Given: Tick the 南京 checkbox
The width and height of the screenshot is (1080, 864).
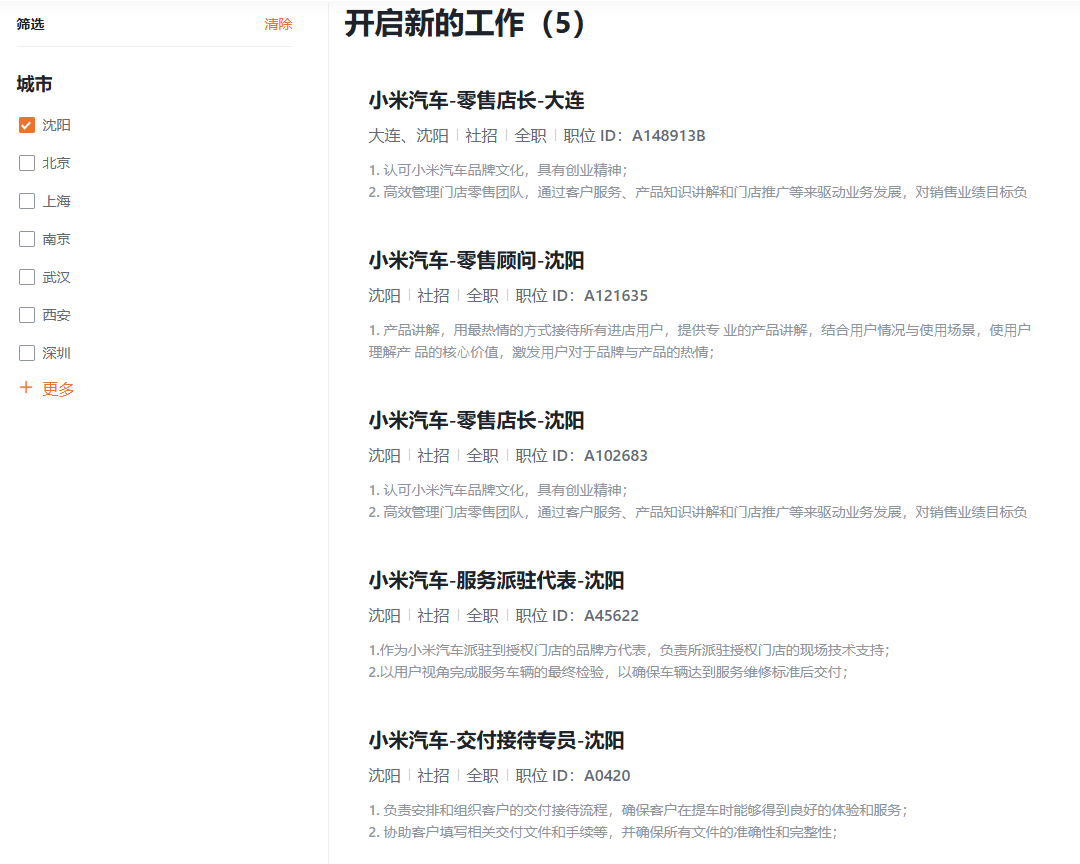Looking at the screenshot, I should point(27,239).
